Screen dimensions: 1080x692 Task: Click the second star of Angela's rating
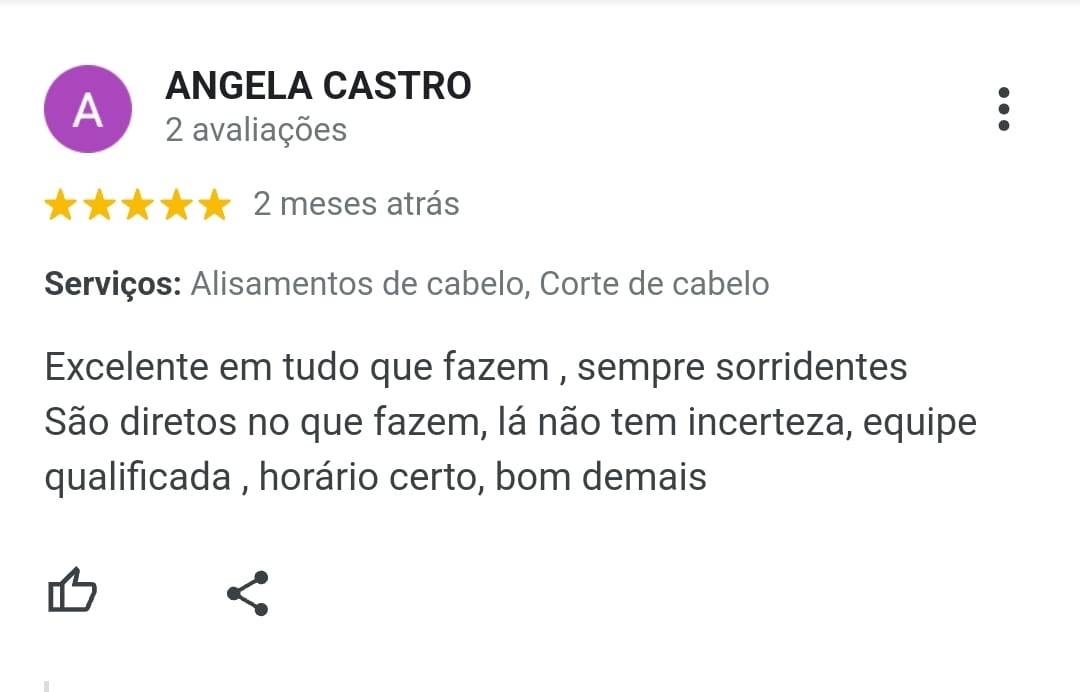click(x=101, y=203)
